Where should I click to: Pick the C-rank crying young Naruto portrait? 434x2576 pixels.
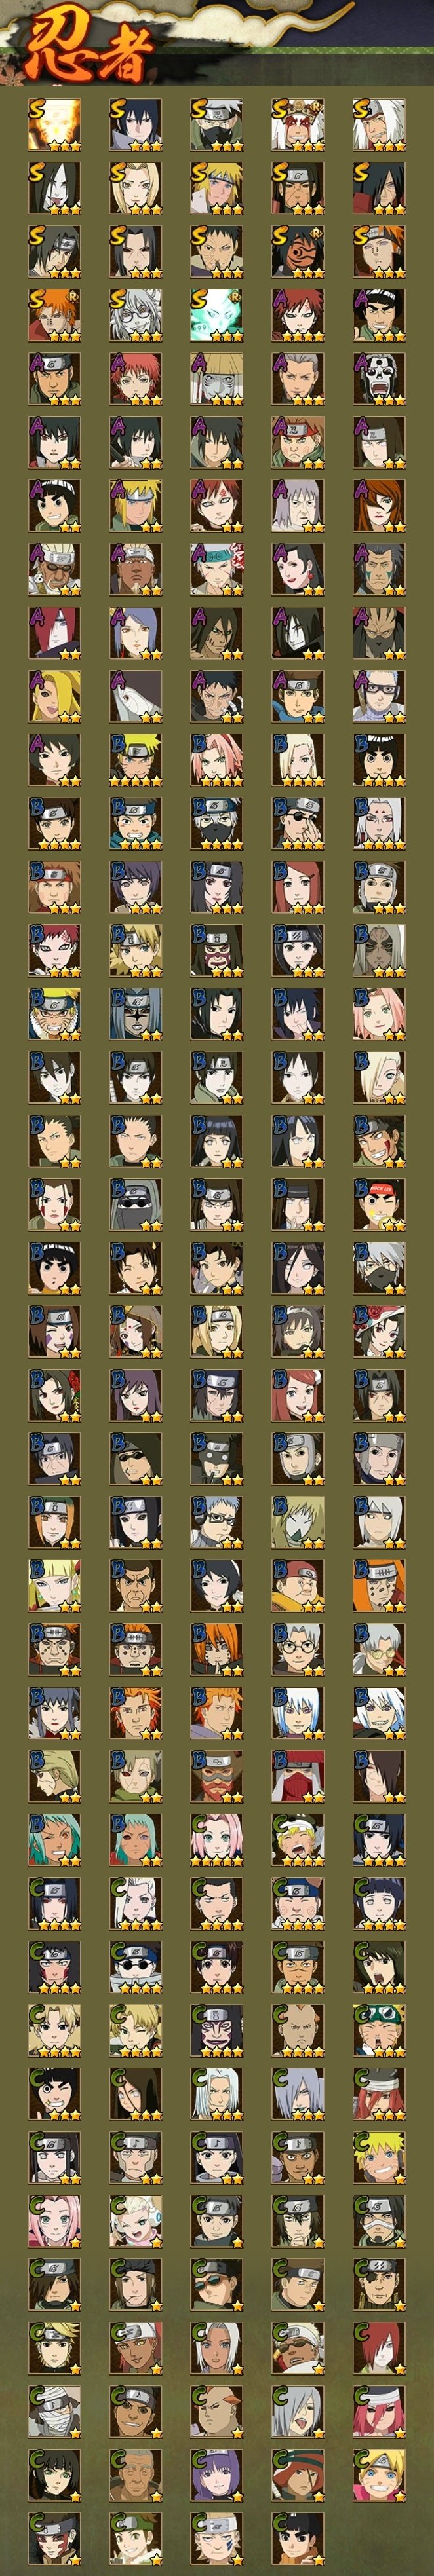[x=298, y=1840]
